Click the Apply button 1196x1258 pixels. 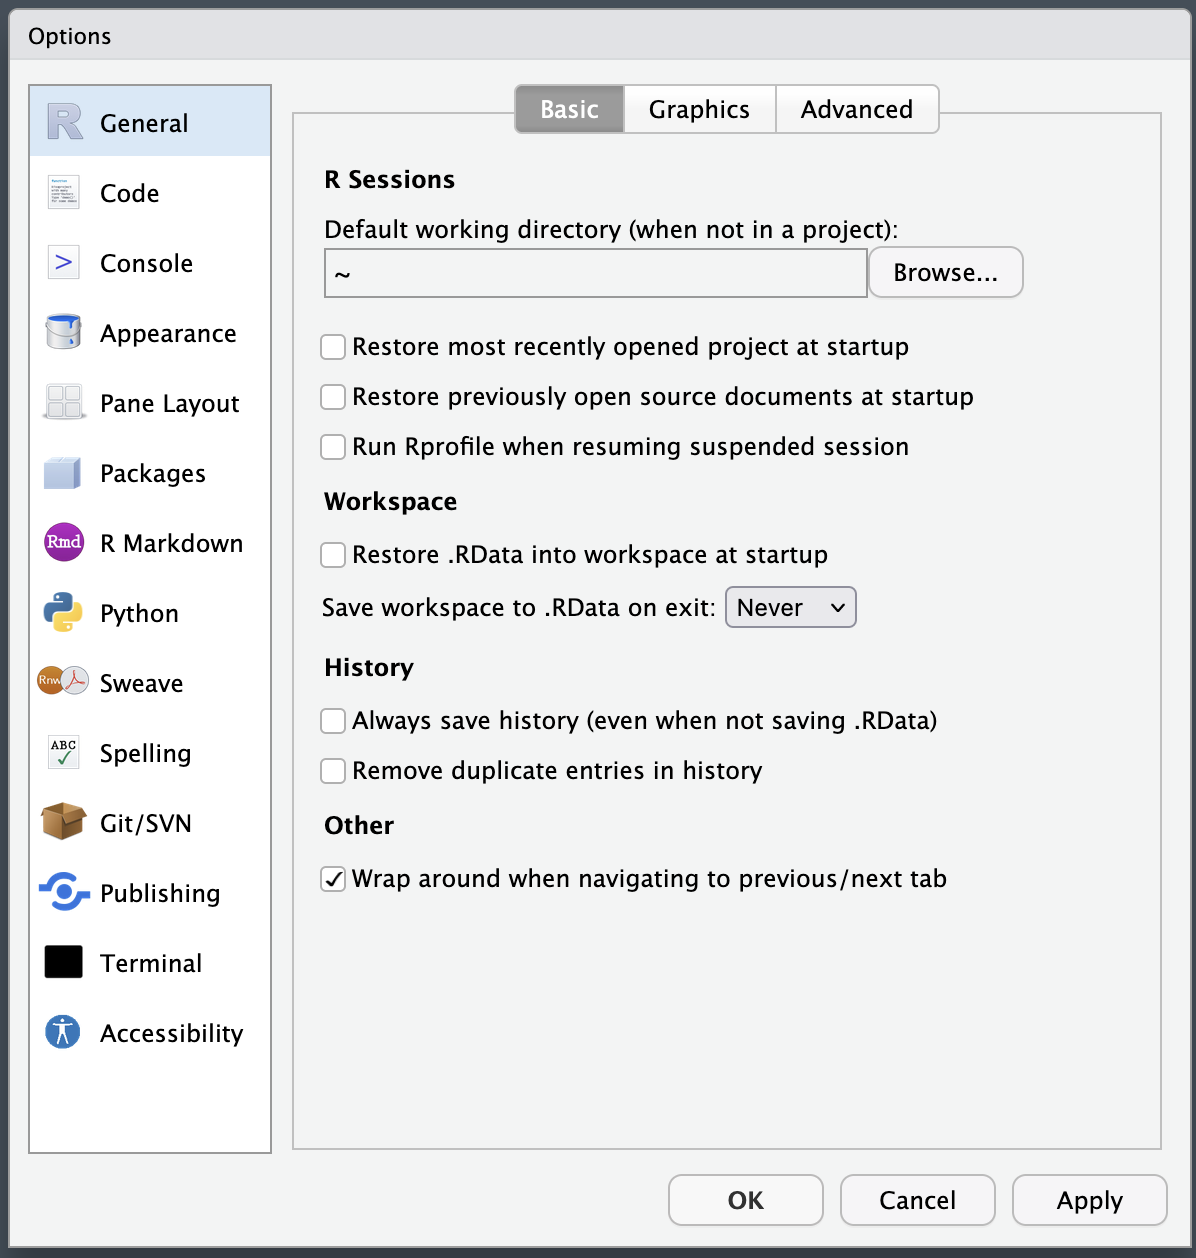pos(1090,1200)
